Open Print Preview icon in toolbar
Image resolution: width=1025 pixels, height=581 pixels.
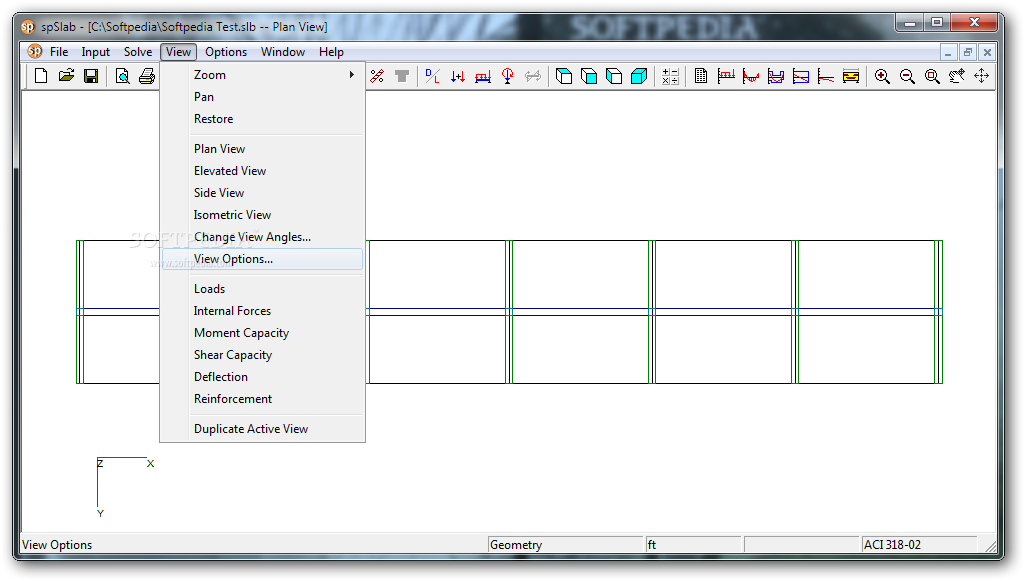tap(122, 76)
